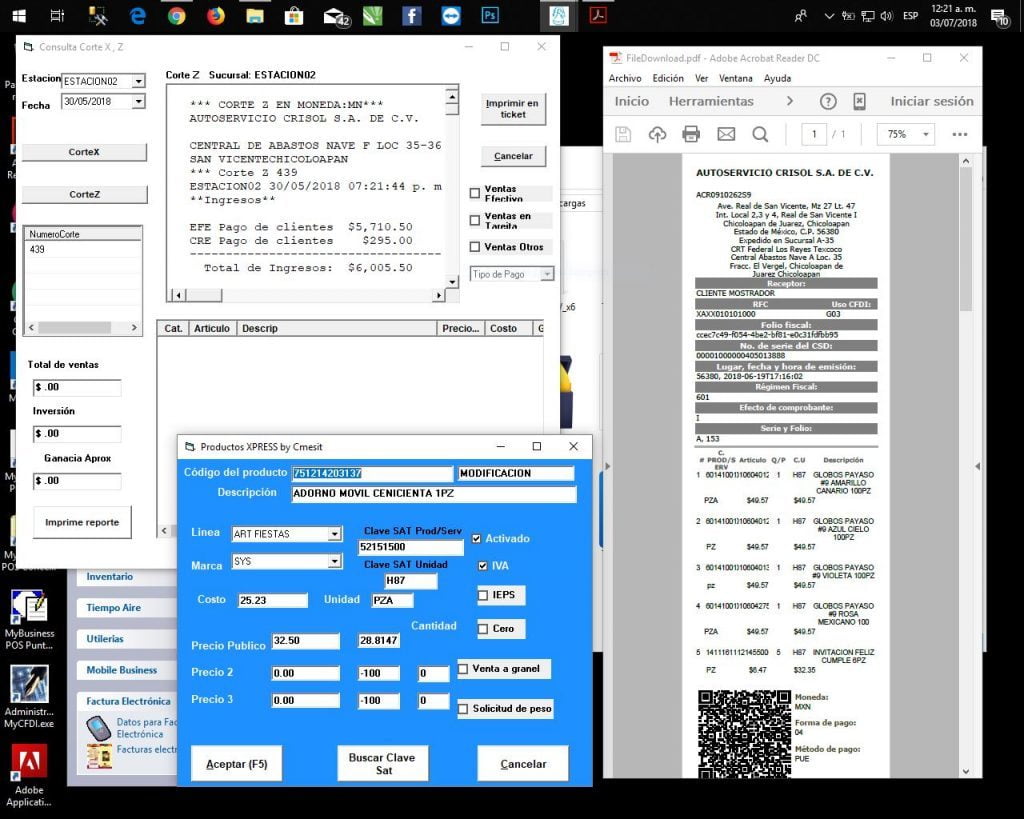The height and width of the screenshot is (819, 1024).
Task: Click the volume icon in system tray
Action: coord(886,16)
